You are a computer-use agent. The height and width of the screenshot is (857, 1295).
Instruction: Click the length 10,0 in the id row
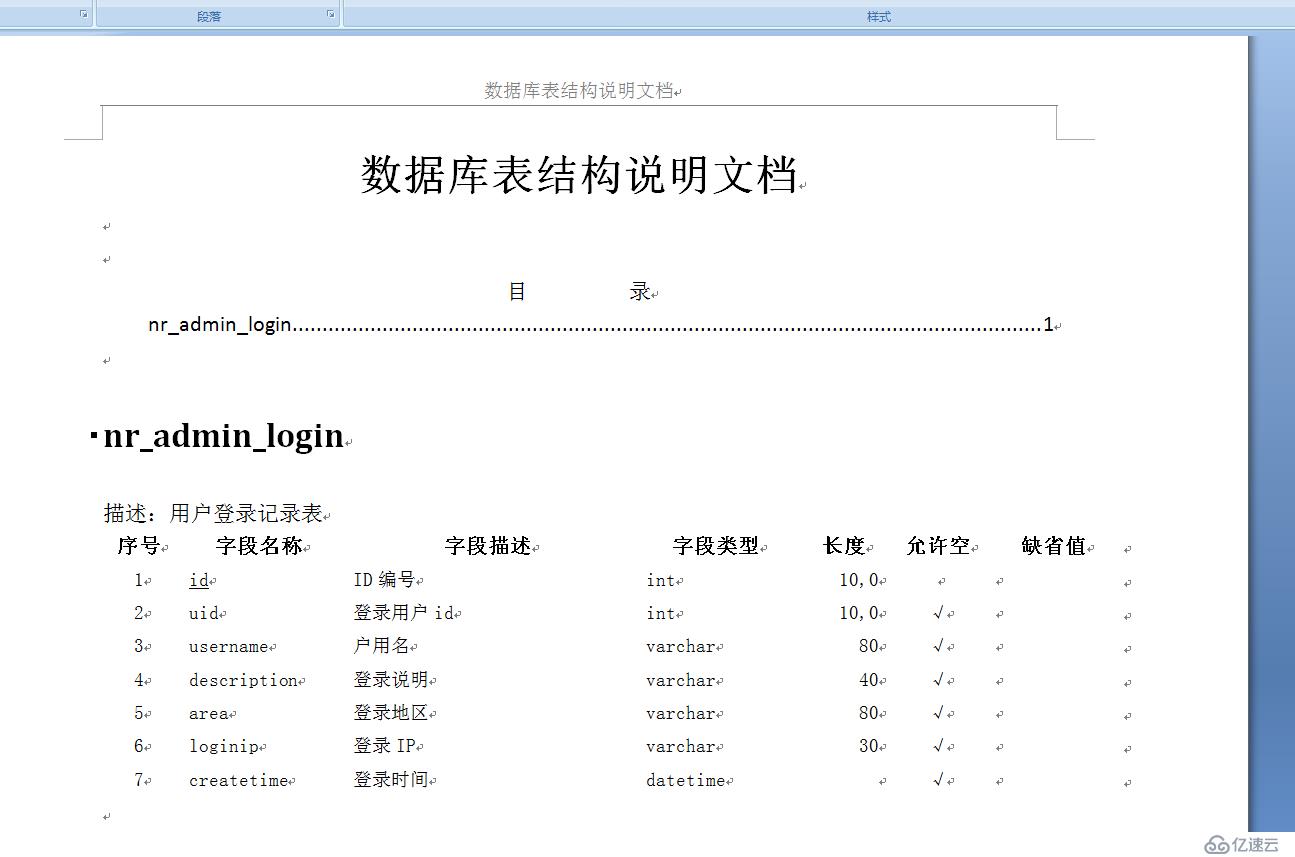859,580
